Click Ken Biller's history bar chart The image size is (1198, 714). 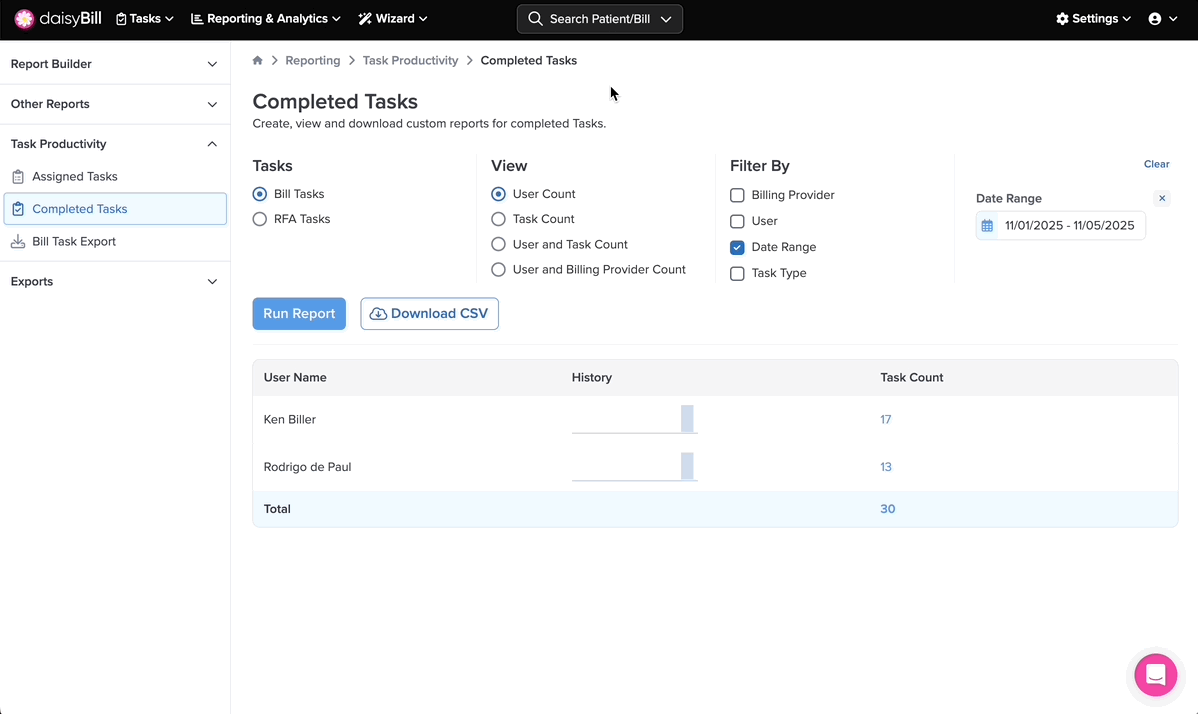(634, 420)
